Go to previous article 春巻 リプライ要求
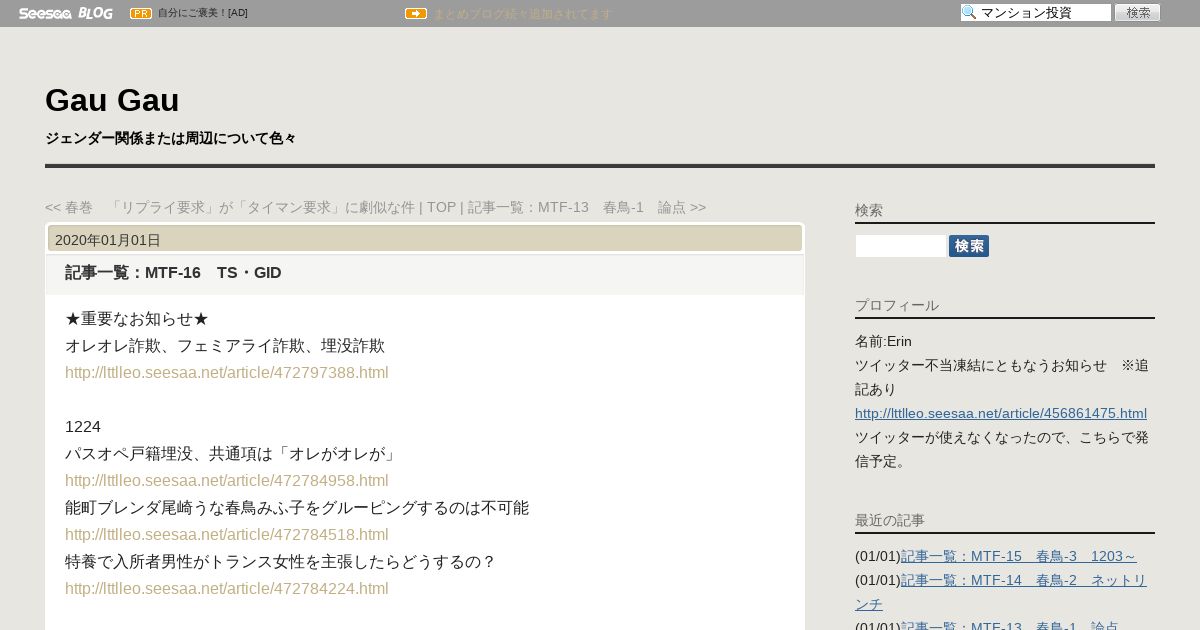The height and width of the screenshot is (630, 1200). pyautogui.click(x=230, y=207)
